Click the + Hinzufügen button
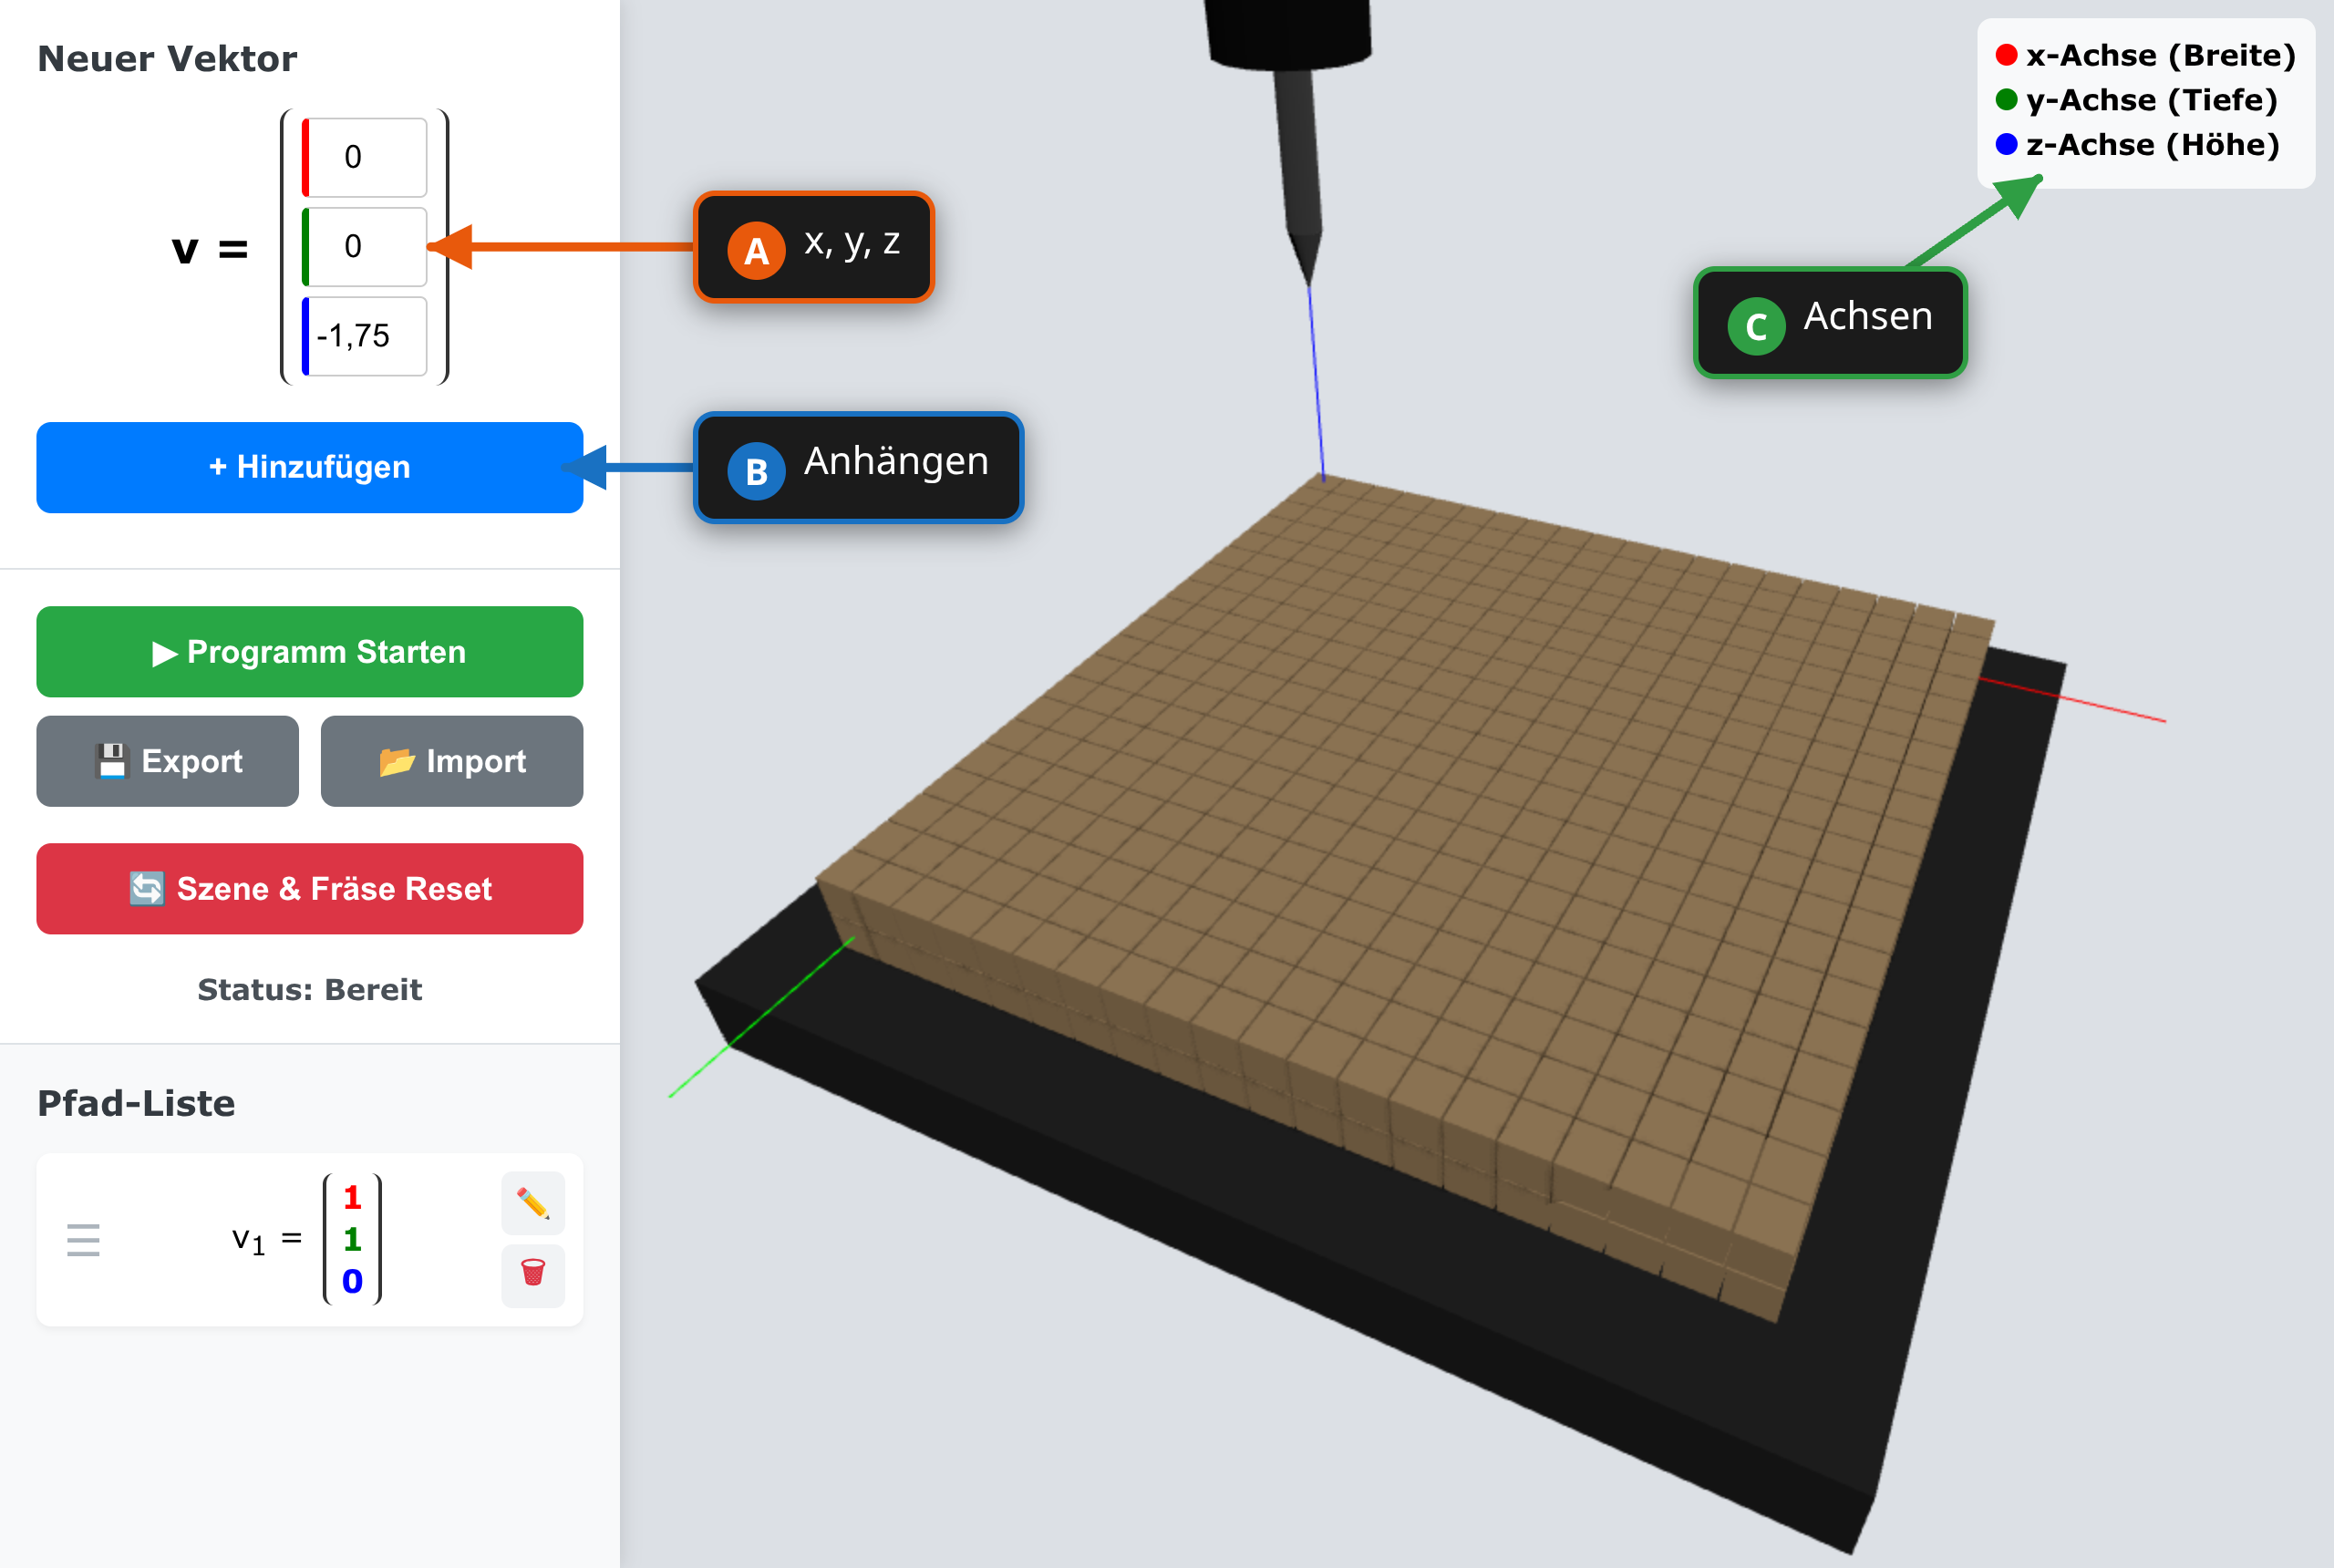This screenshot has height=1568, width=2334. tap(310, 467)
